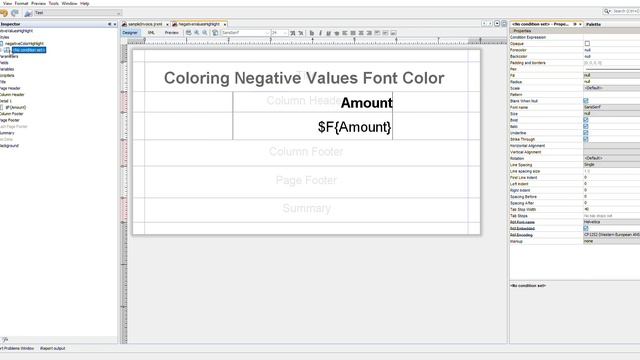The image size is (640, 360).
Task: Open the Test datasource dropdown
Action: coord(78,13)
